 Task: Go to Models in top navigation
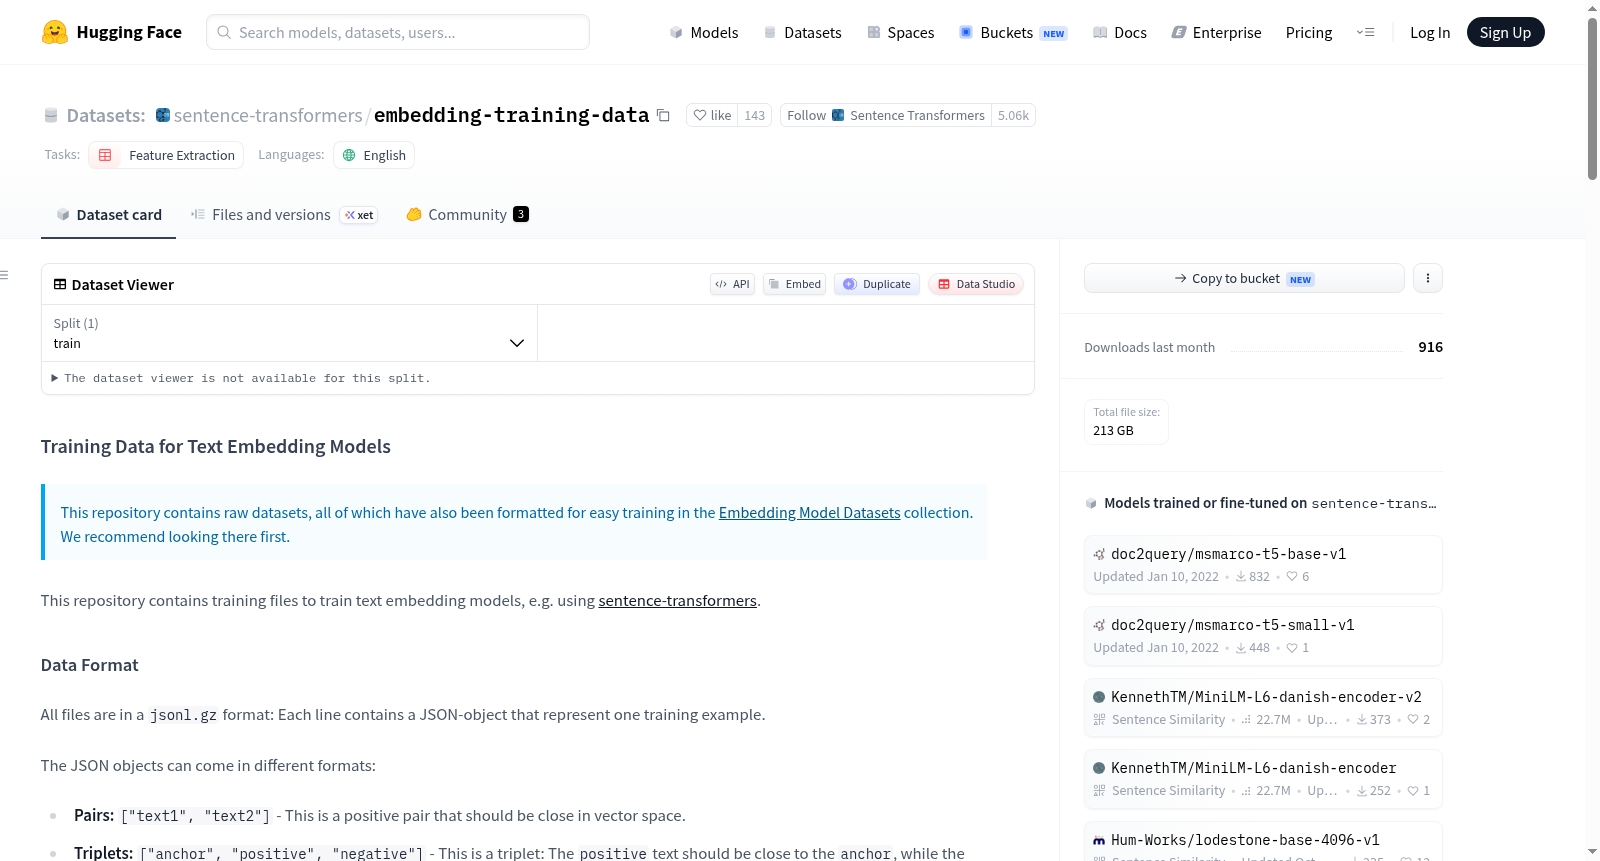point(704,32)
